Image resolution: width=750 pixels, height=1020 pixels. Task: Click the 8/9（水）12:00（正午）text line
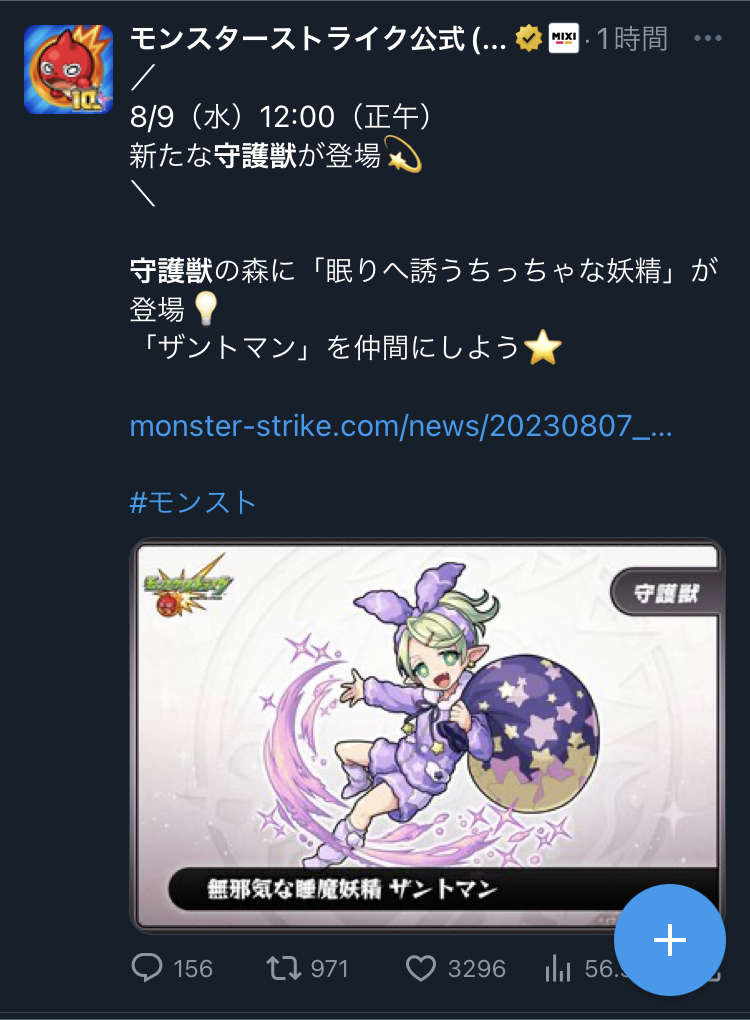tap(280, 117)
